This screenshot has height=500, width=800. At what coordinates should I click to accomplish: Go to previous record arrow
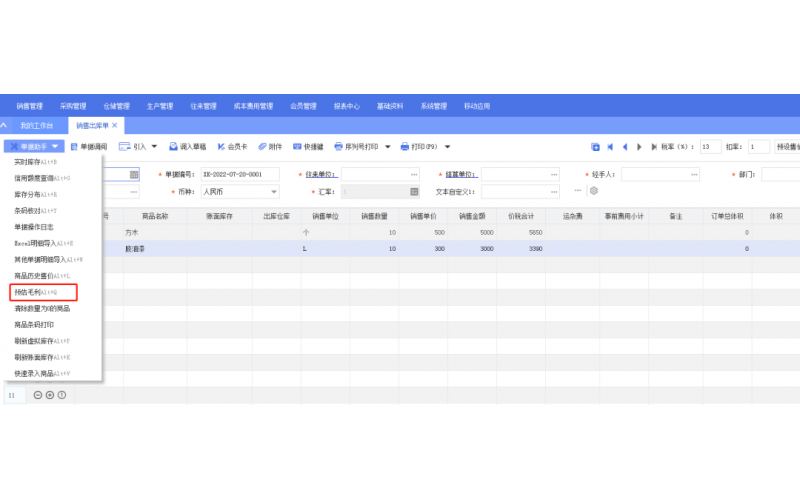pyautogui.click(x=624, y=147)
